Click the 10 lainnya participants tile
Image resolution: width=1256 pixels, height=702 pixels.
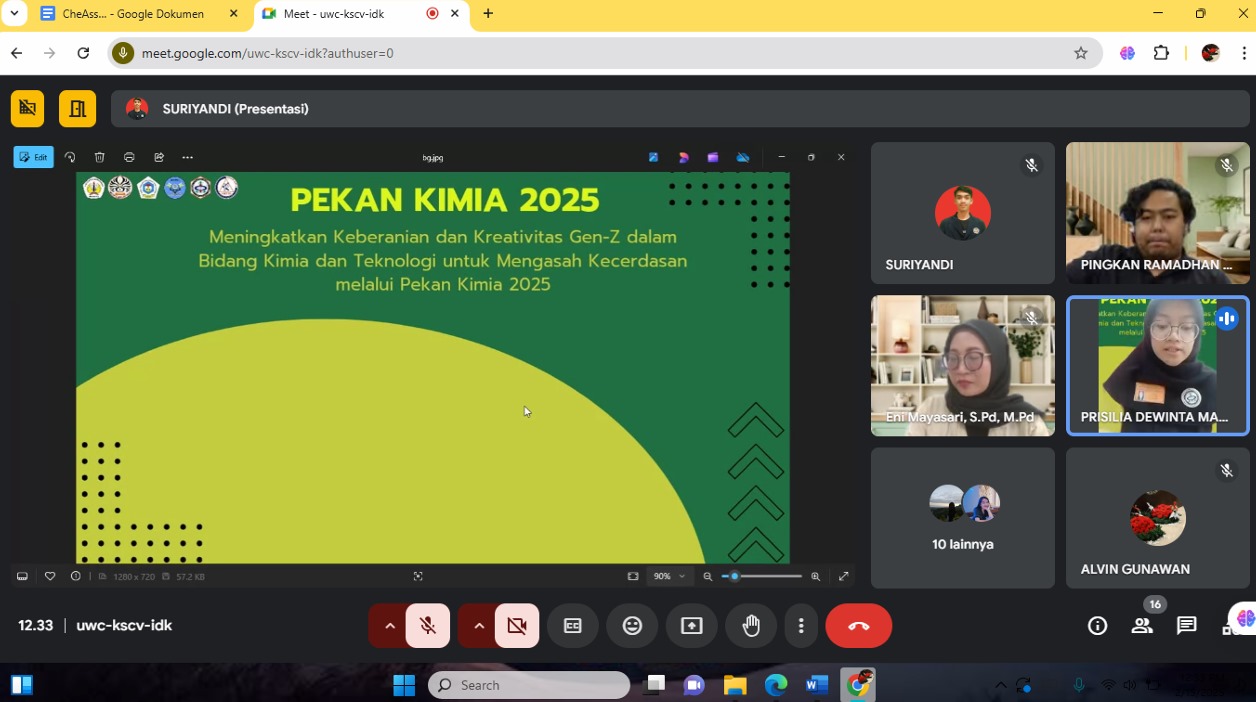coord(962,518)
